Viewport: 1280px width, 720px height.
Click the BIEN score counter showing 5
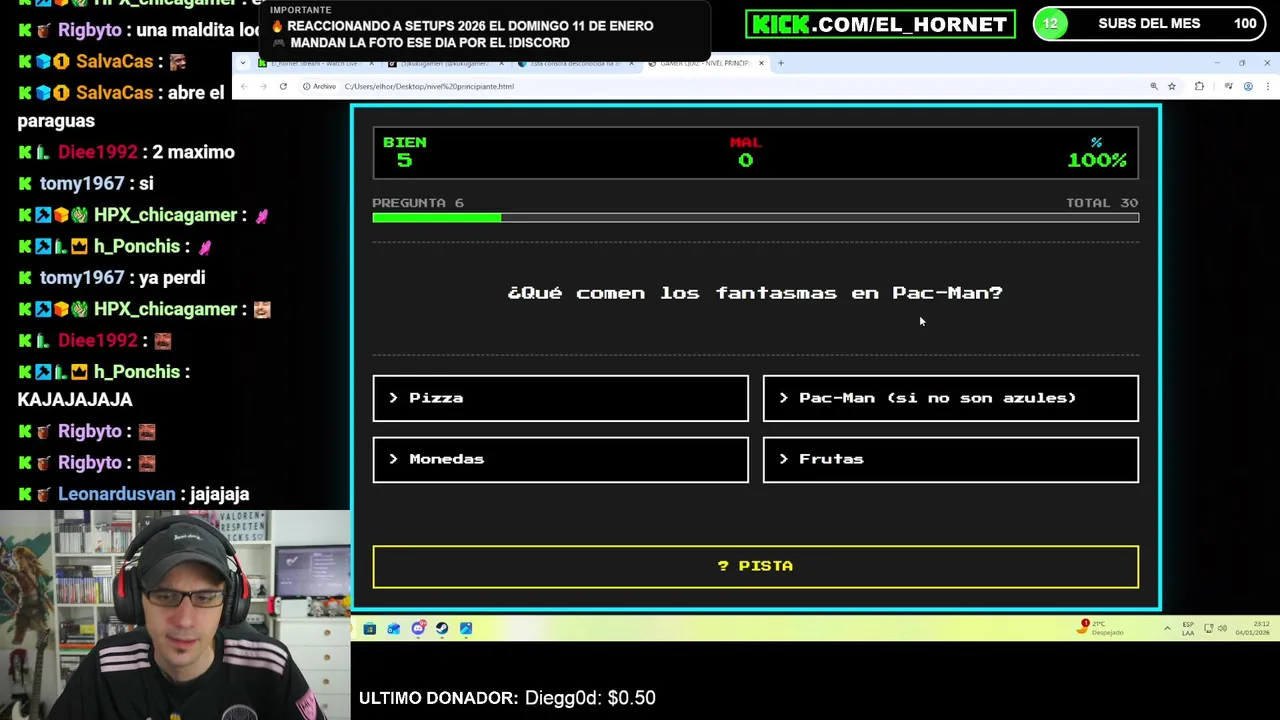click(x=404, y=152)
